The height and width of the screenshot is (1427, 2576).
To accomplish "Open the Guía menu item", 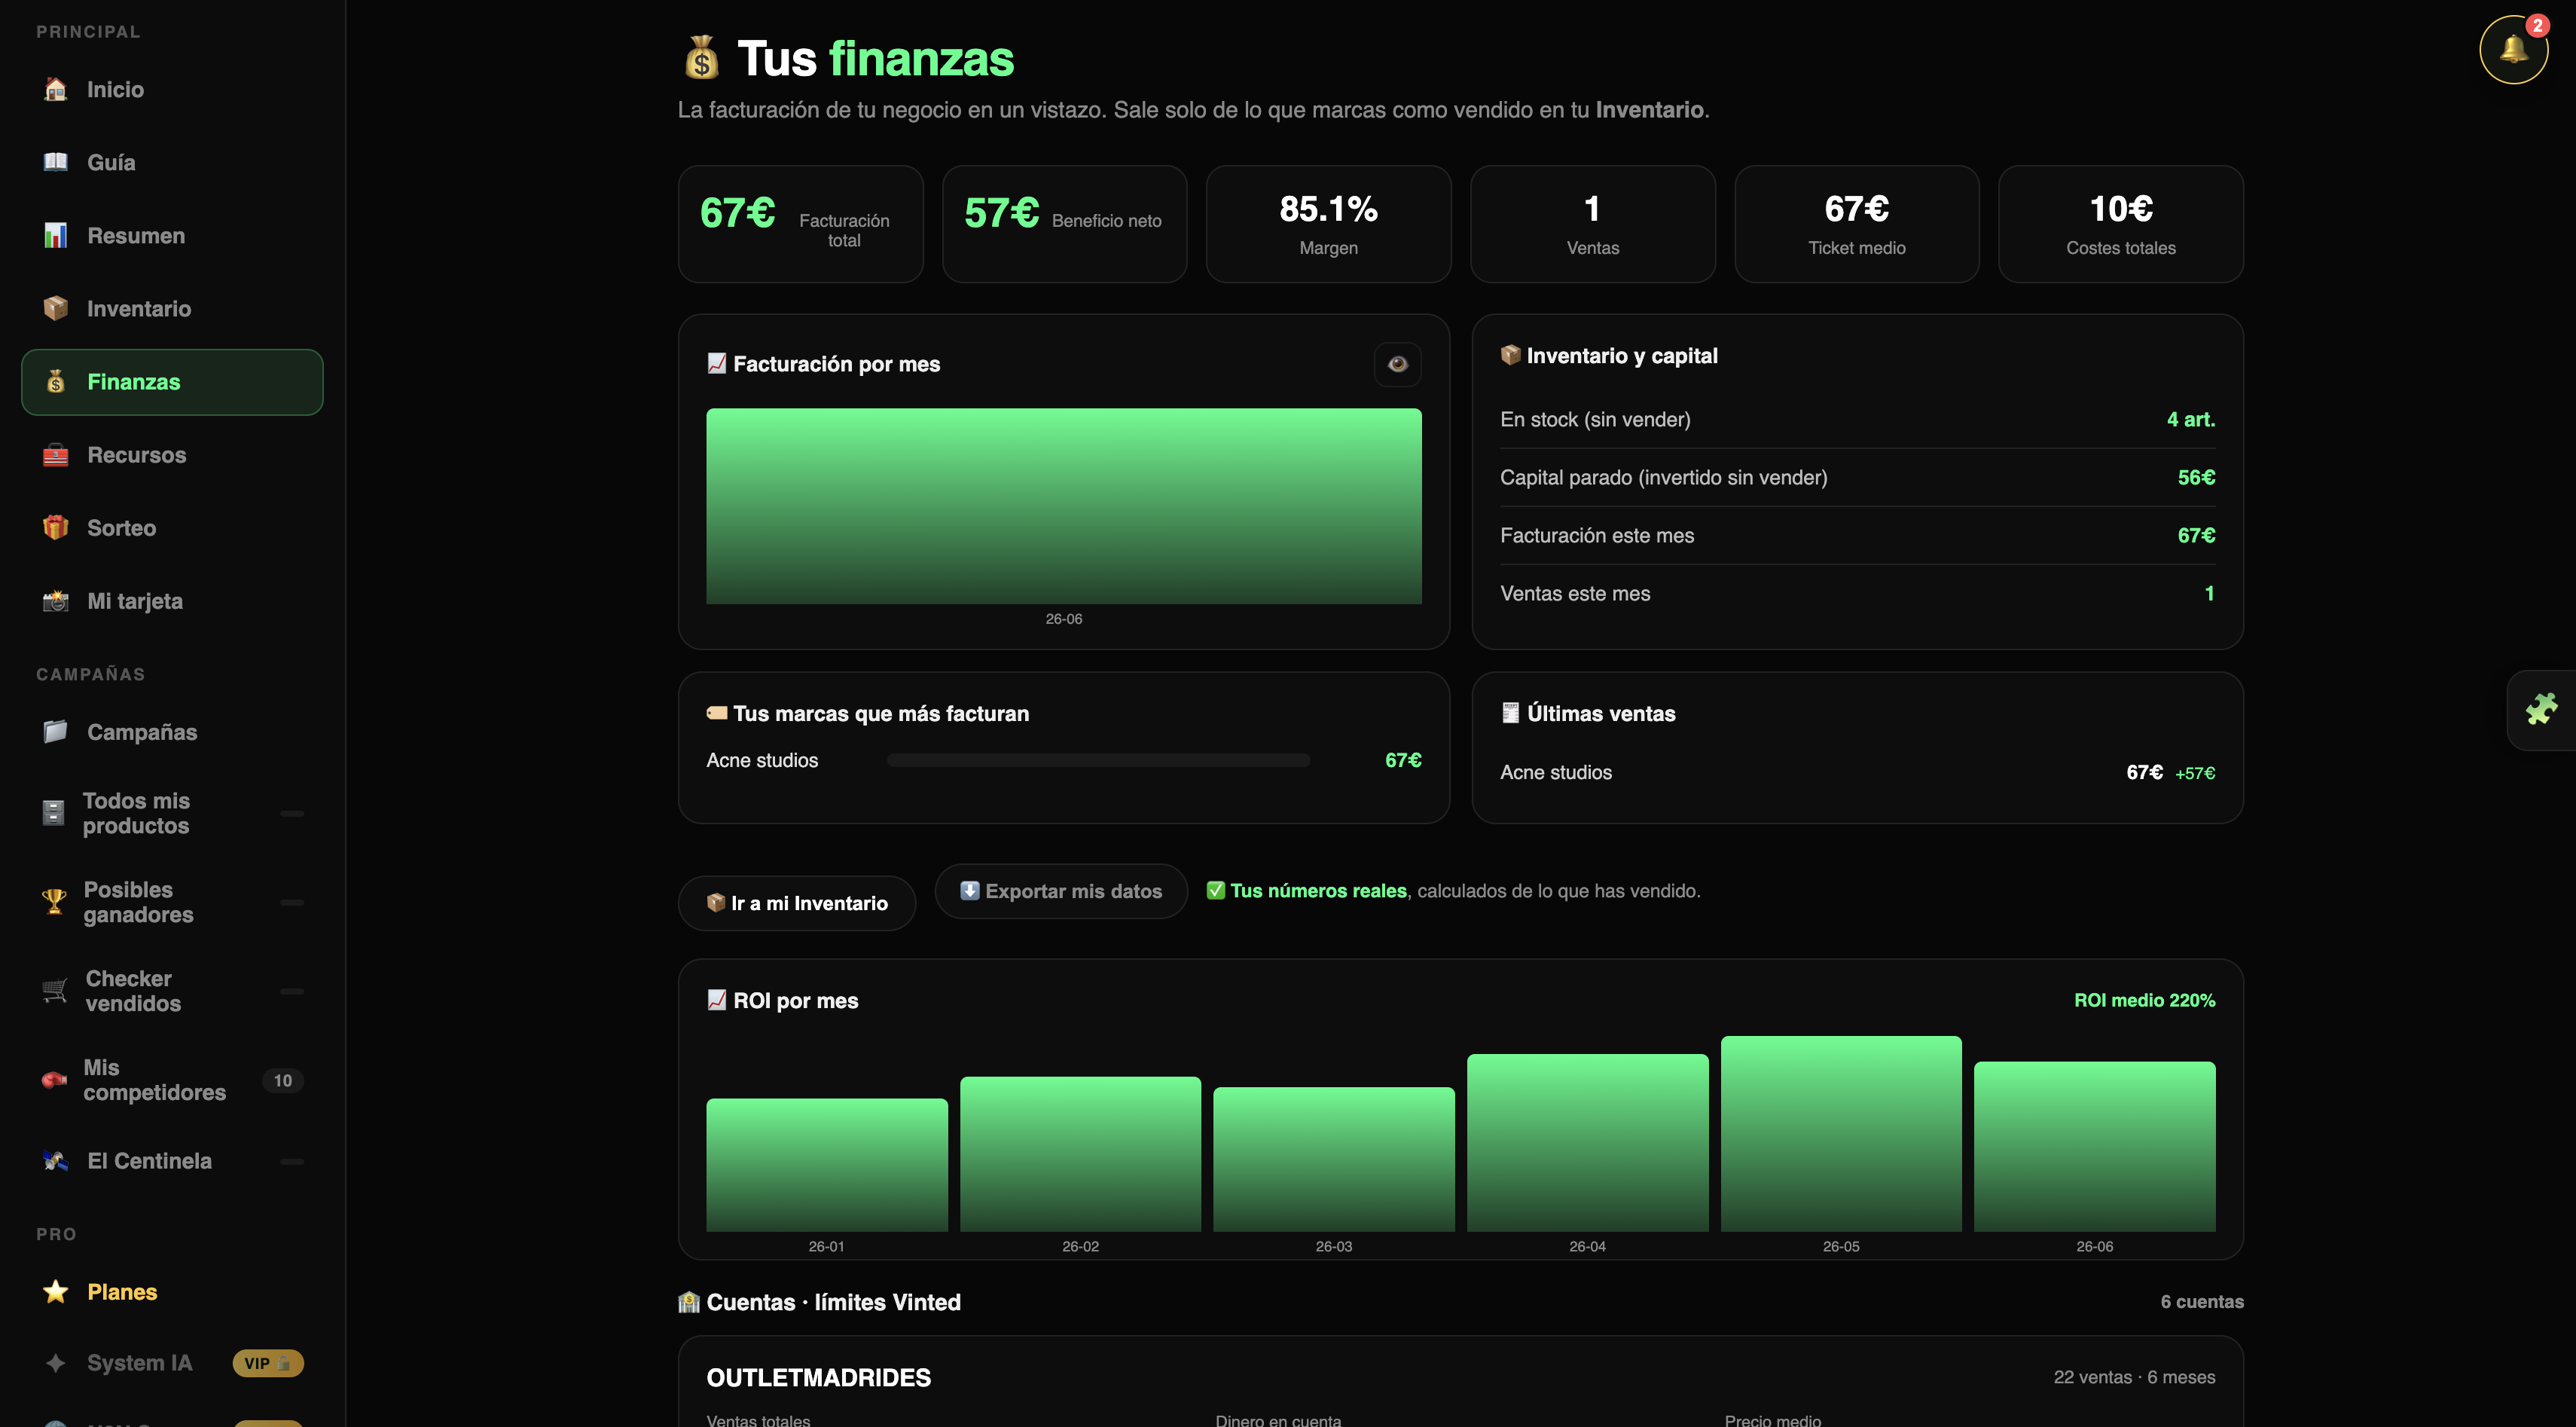I will coord(172,162).
